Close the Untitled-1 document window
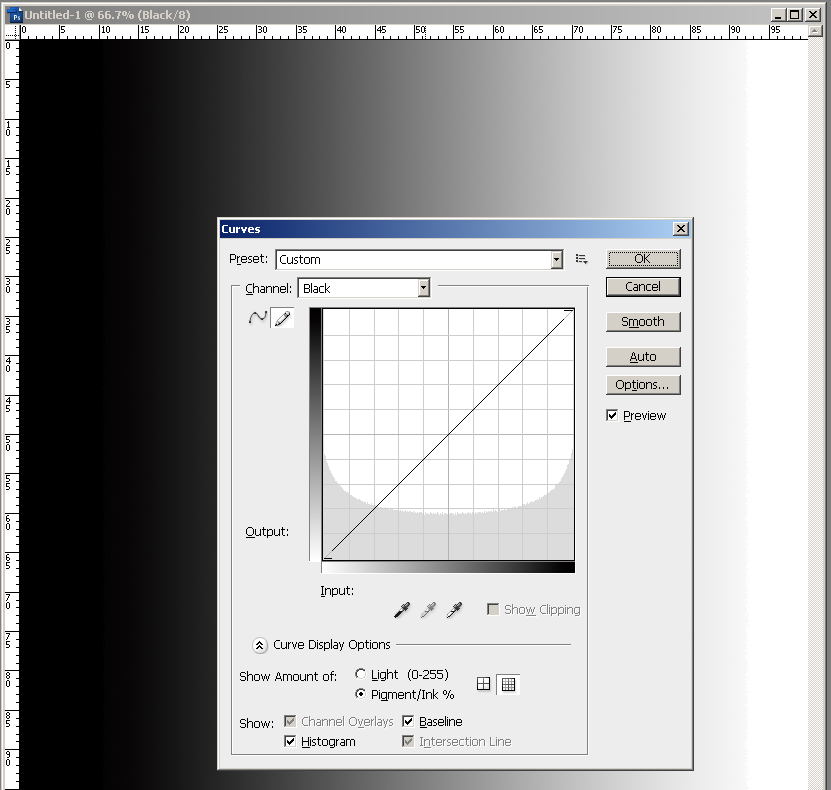Viewport: 831px width, 790px height. [813, 15]
